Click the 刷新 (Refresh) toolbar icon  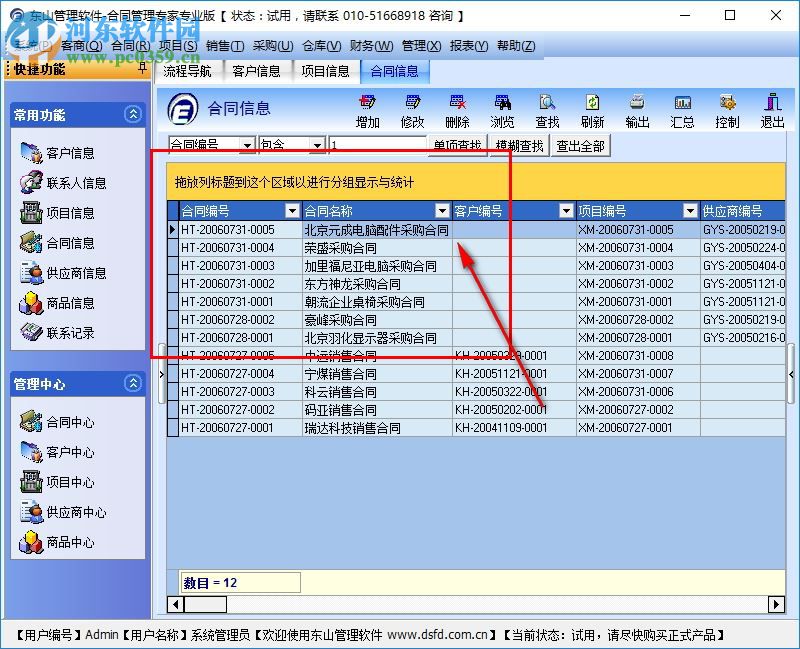tap(594, 110)
